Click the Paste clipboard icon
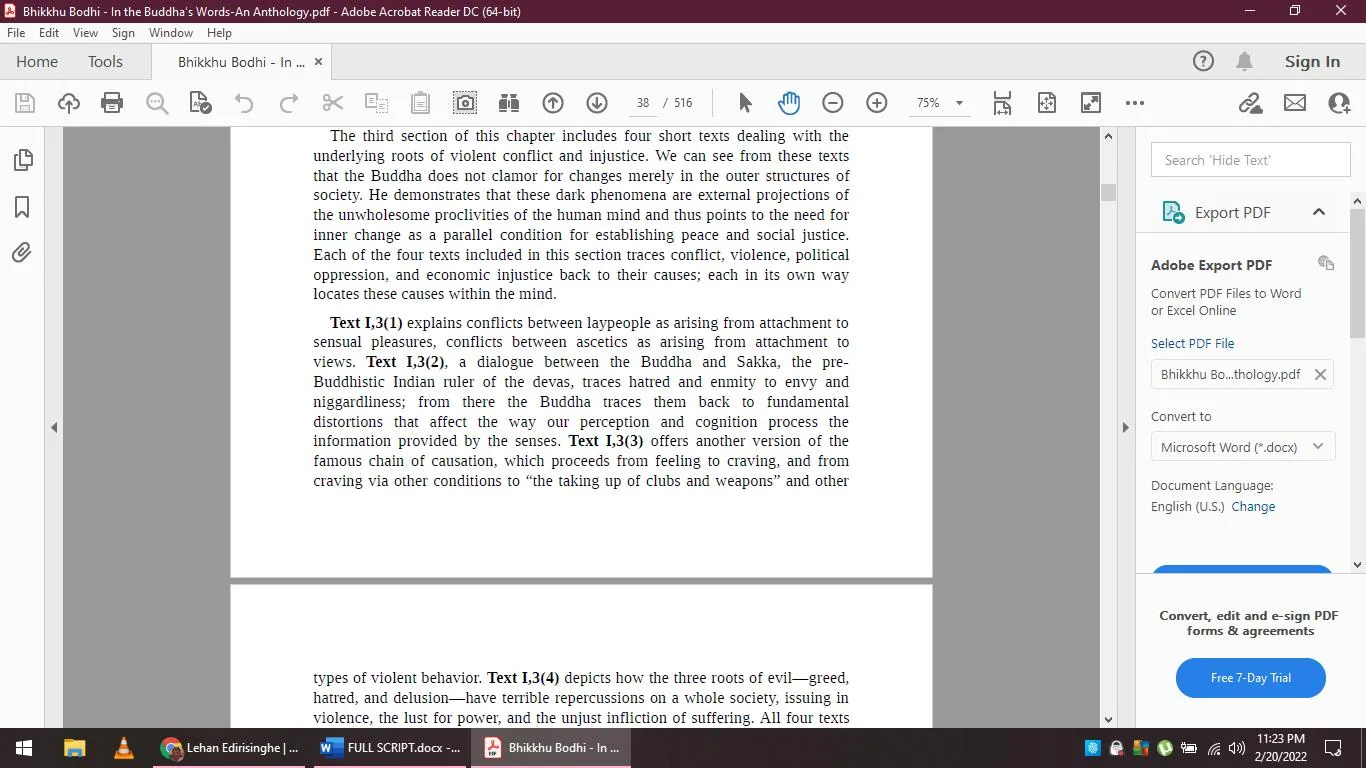The height and width of the screenshot is (768, 1366). pyautogui.click(x=421, y=103)
